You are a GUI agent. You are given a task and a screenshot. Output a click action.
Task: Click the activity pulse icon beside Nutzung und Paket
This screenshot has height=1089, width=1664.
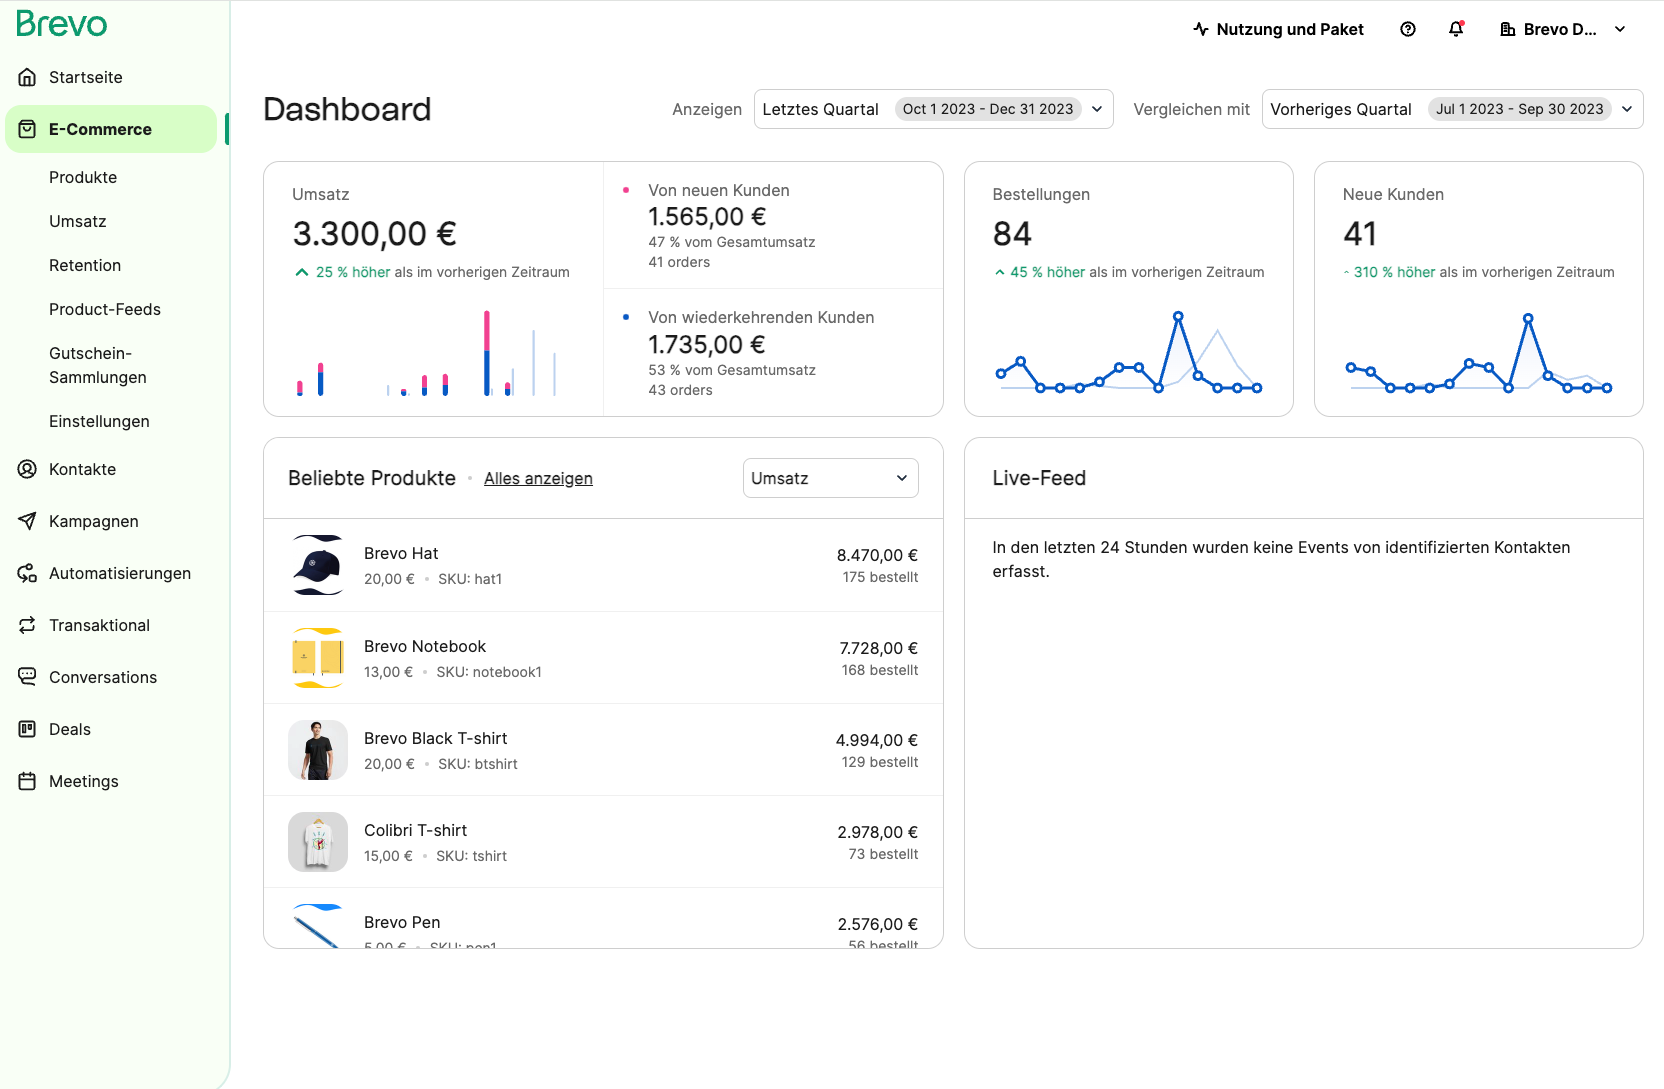point(1201,29)
